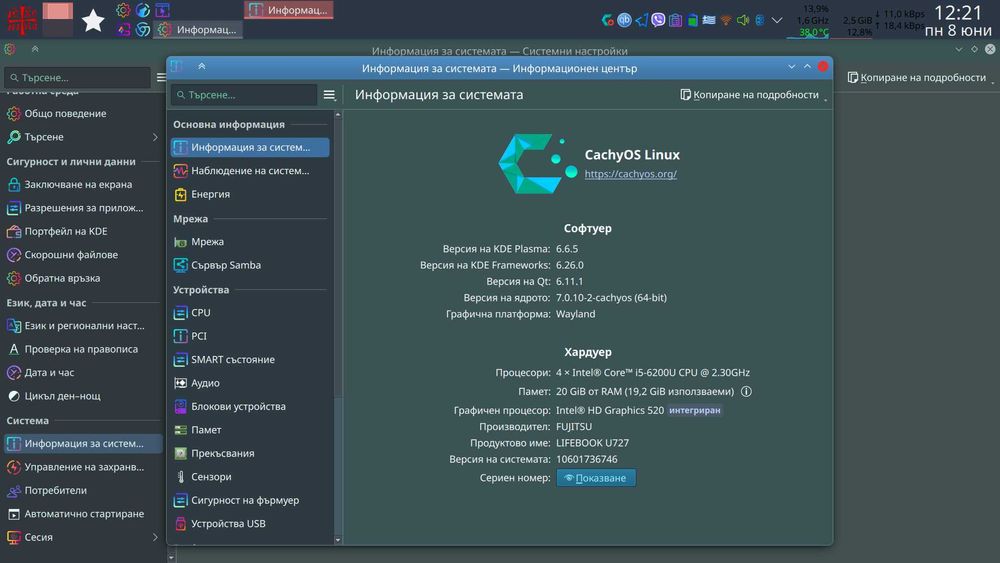Open the Памет info page
This screenshot has height=563, width=1000.
[249, 430]
